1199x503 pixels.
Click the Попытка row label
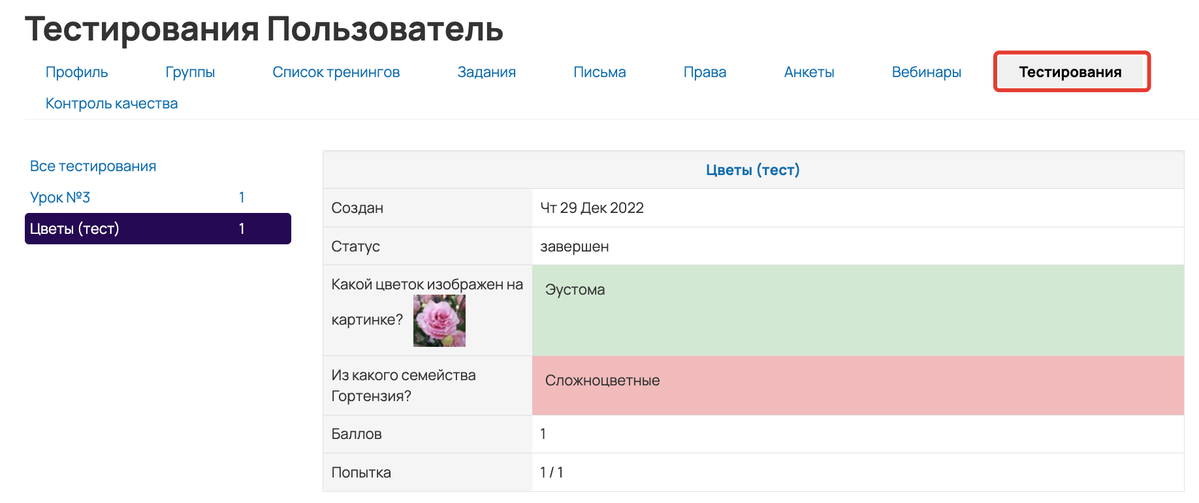click(361, 472)
